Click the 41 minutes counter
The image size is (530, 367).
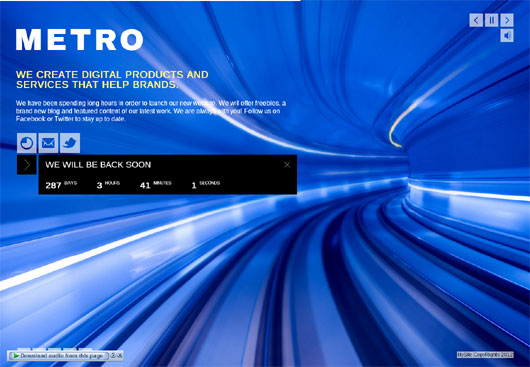(x=155, y=185)
